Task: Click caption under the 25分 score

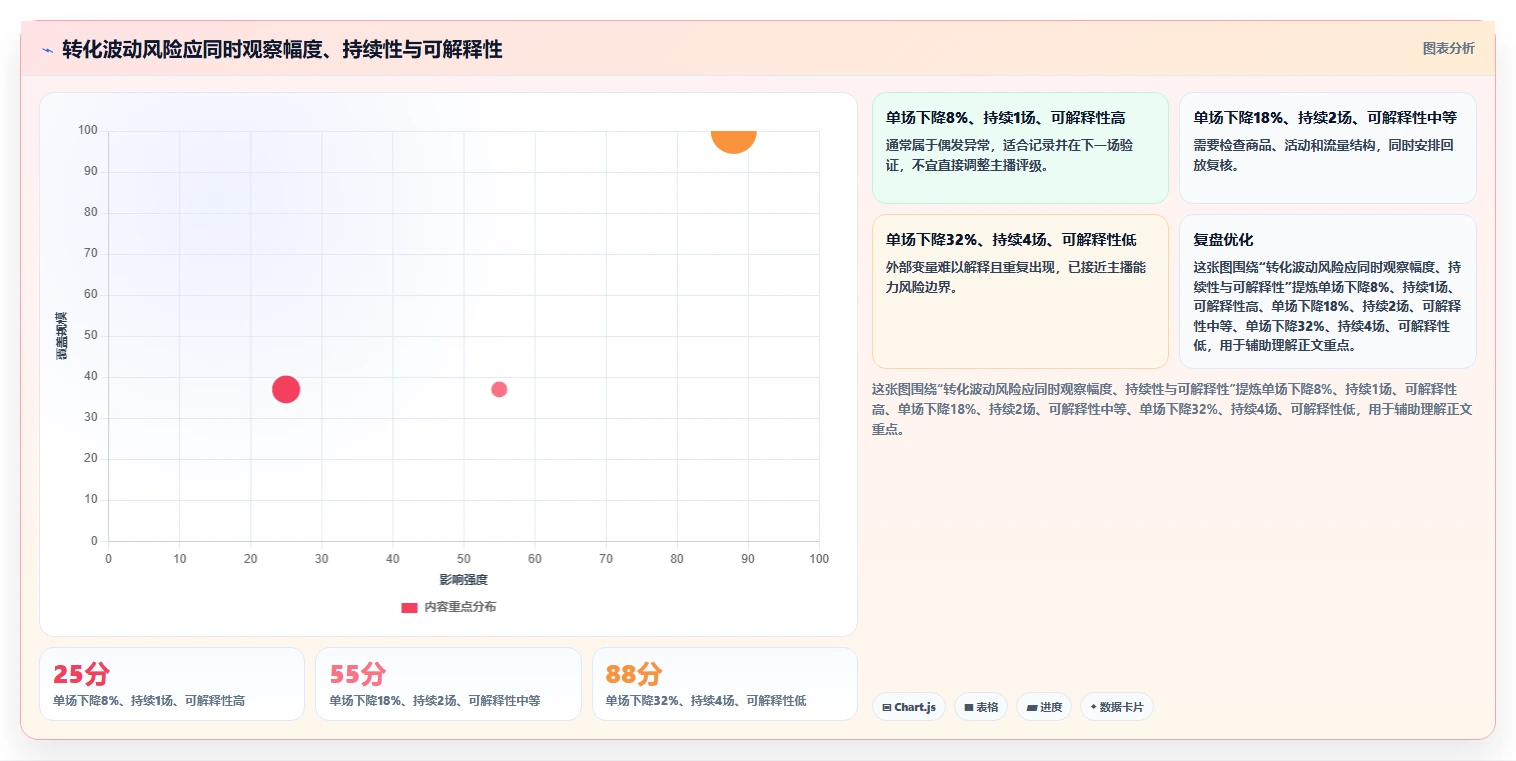Action: (x=149, y=701)
